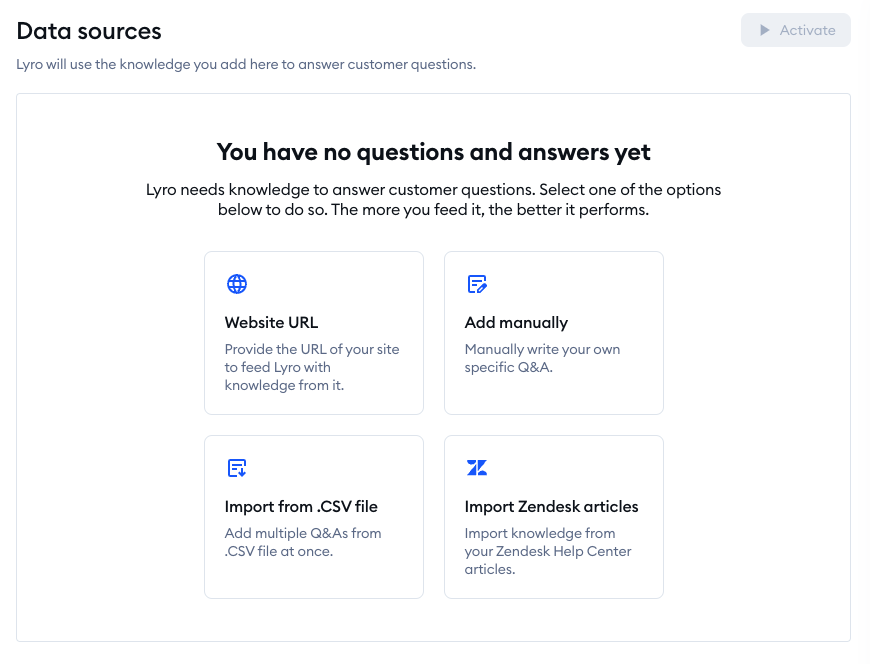Select the Website URL data source card

point(313,332)
